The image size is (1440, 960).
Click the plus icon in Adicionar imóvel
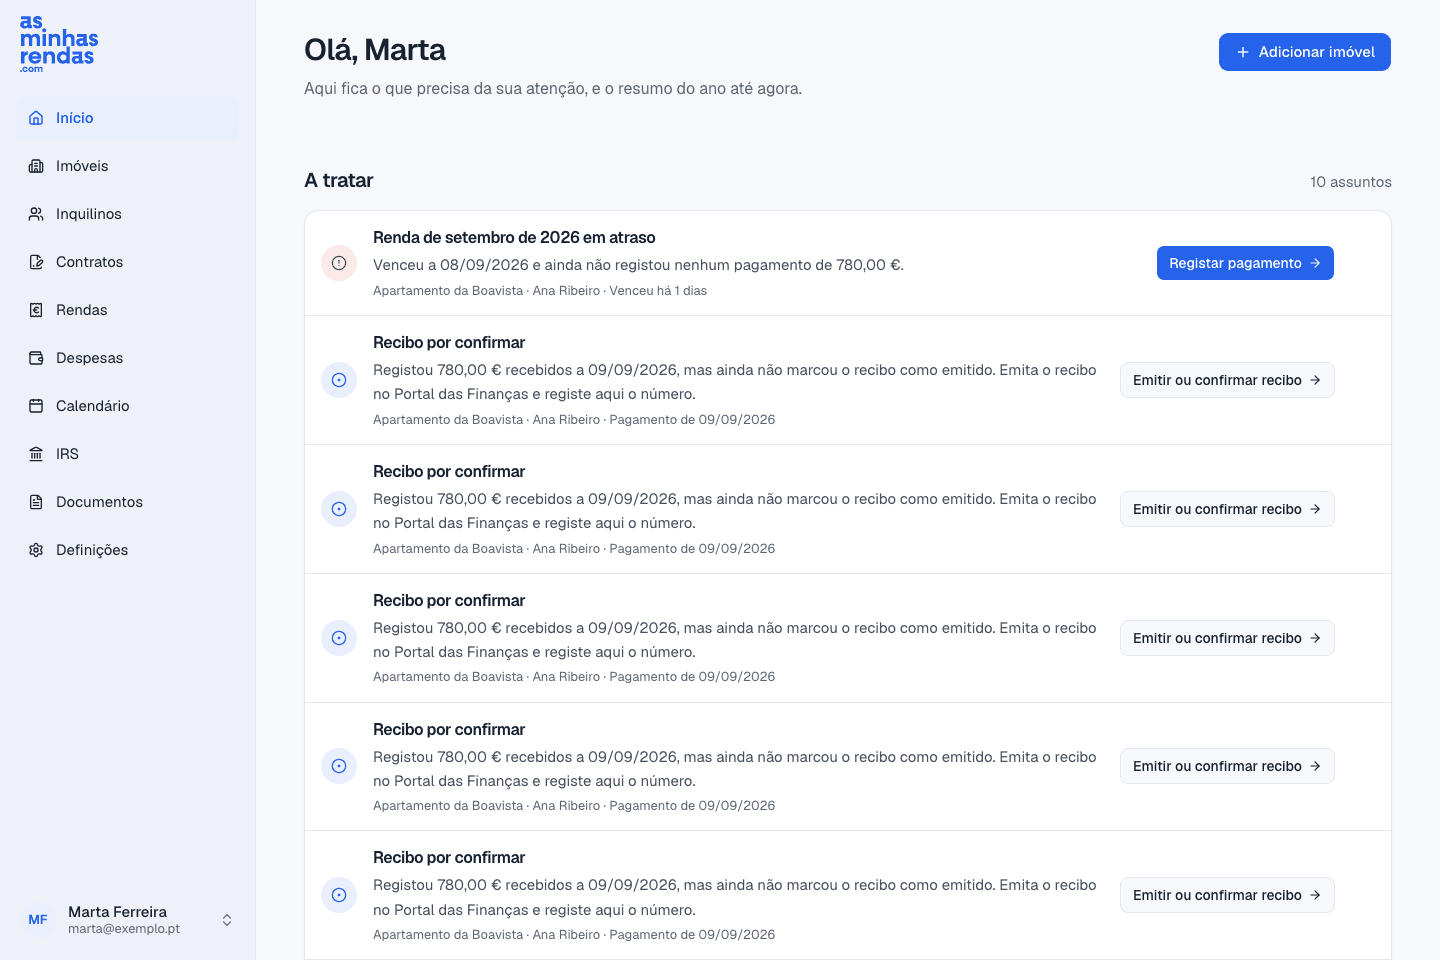coord(1243,52)
